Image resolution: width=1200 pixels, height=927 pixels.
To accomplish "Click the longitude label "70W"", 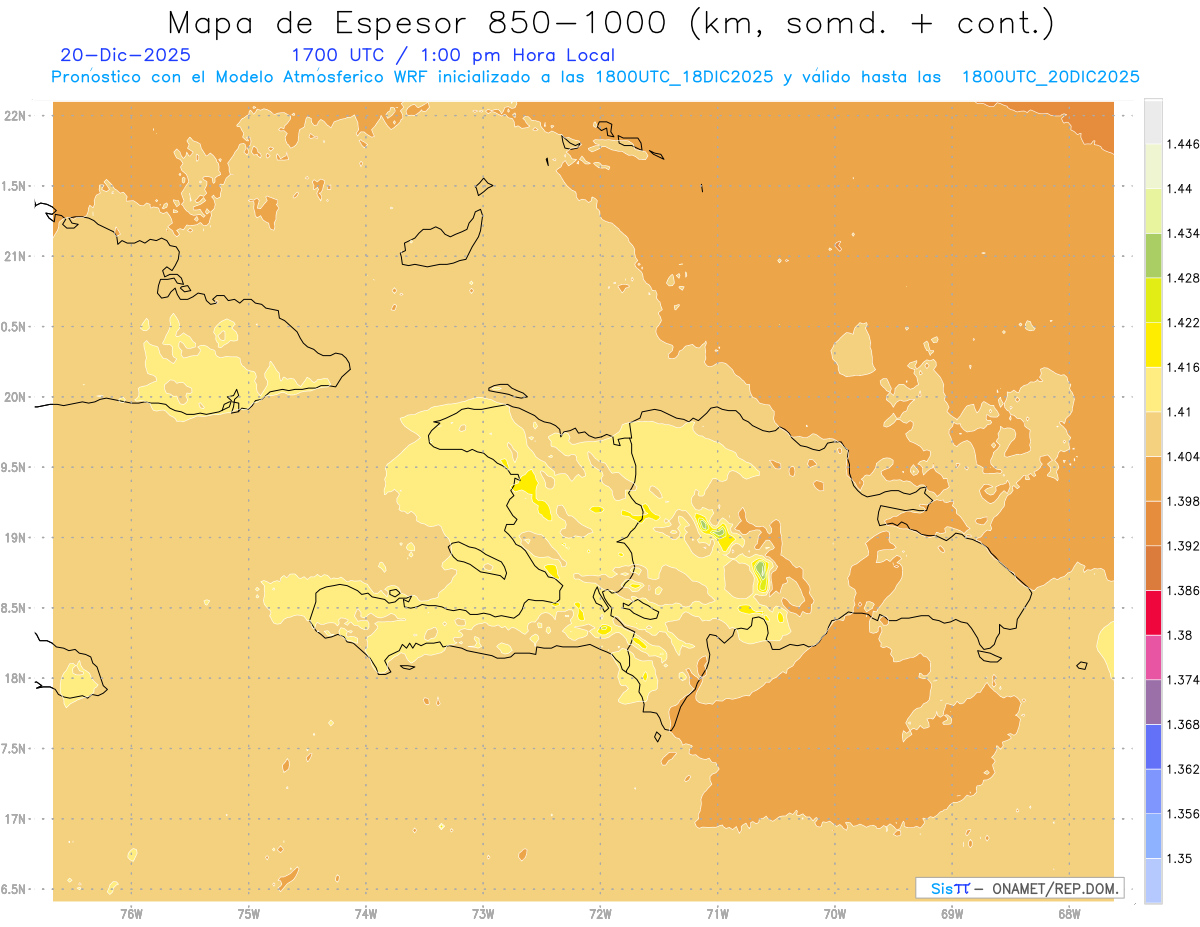I will (835, 914).
